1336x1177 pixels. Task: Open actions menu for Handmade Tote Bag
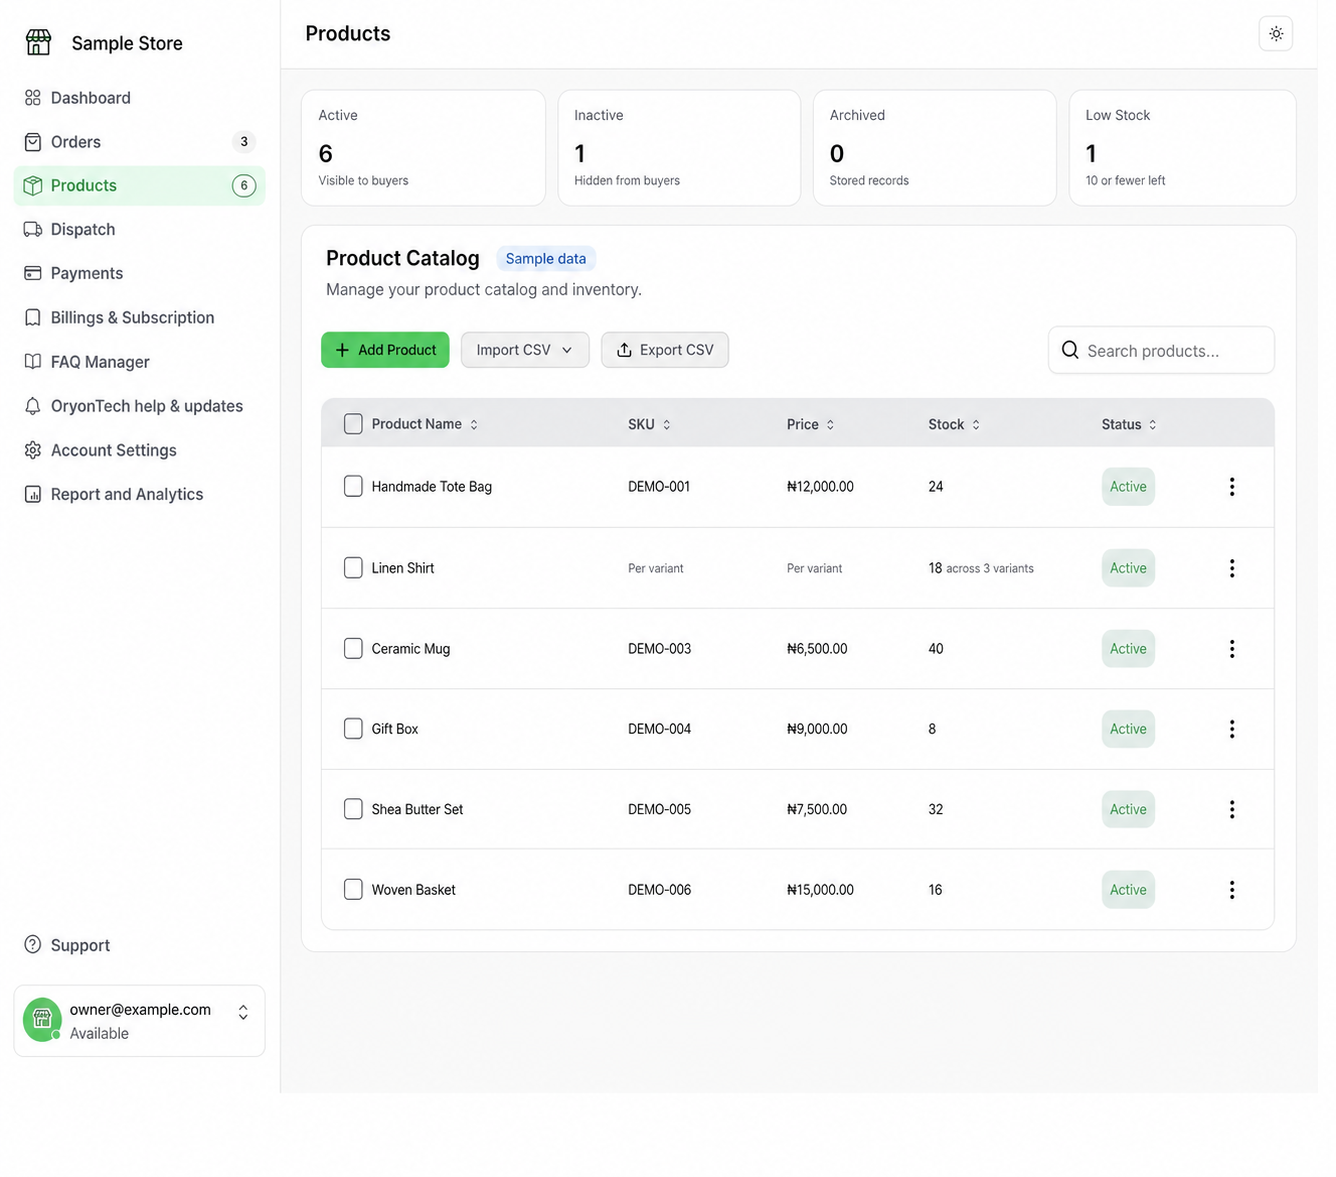(1232, 487)
